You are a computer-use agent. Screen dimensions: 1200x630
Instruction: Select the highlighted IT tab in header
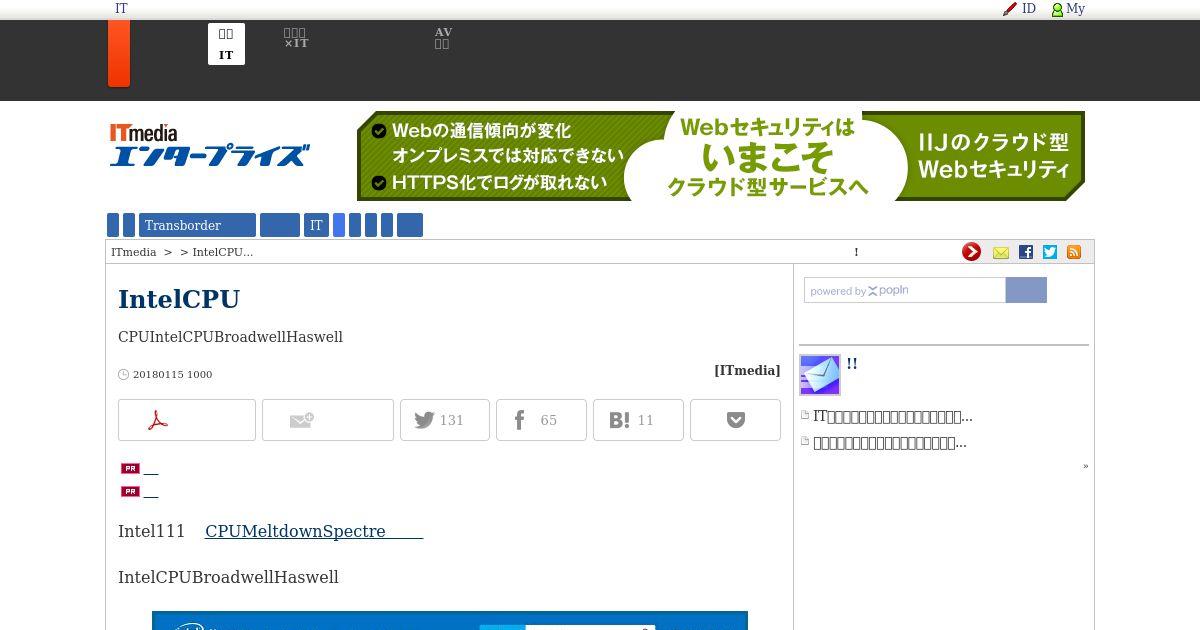tap(226, 44)
